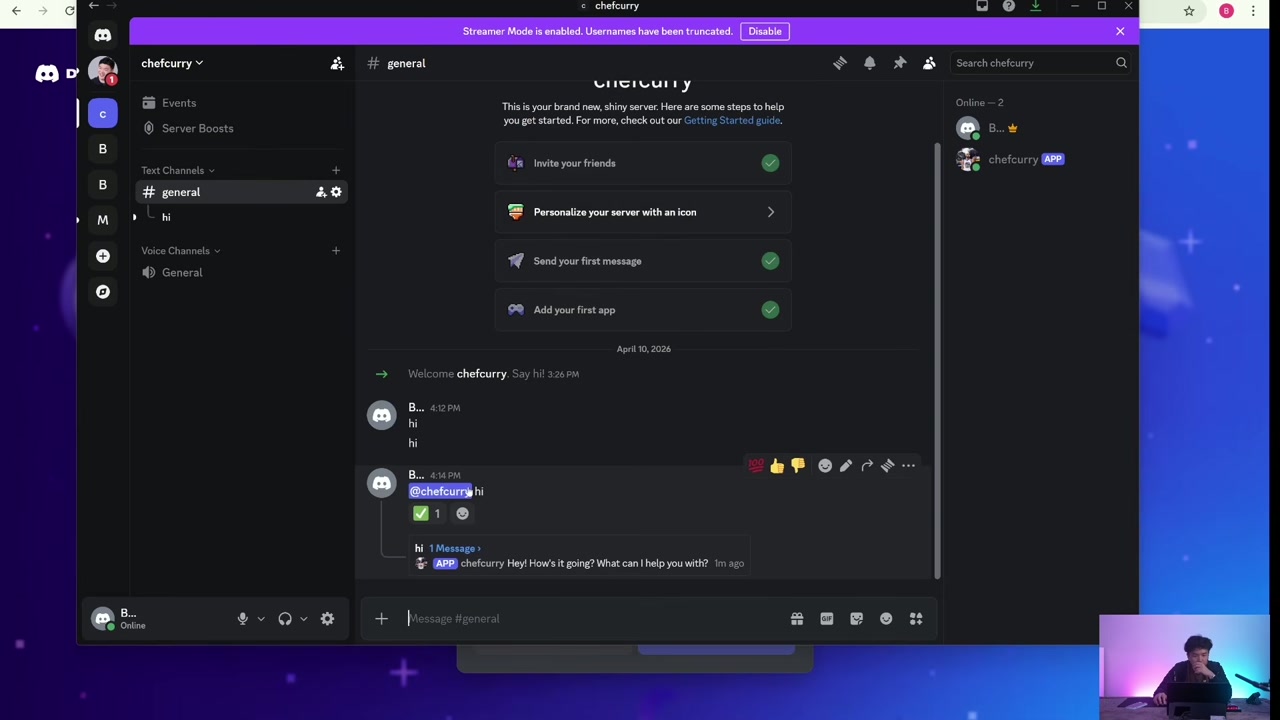
Task: Open the emoji picker in message bar
Action: pyautogui.click(x=886, y=619)
